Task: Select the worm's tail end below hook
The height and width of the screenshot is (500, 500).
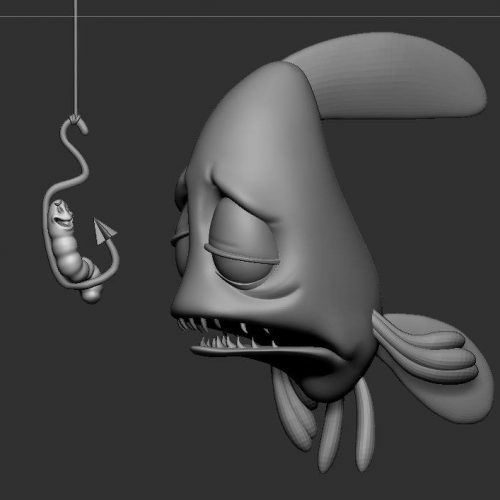Action: 91,294
